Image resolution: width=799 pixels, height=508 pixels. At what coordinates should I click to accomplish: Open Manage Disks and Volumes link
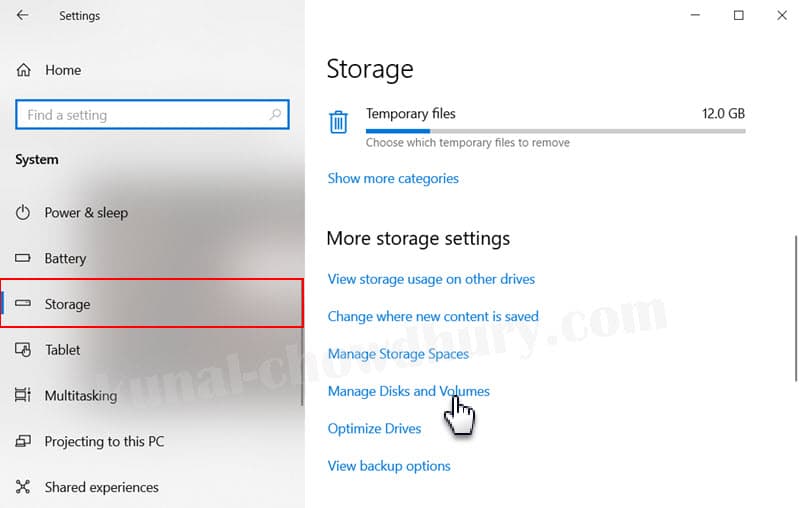(x=408, y=391)
